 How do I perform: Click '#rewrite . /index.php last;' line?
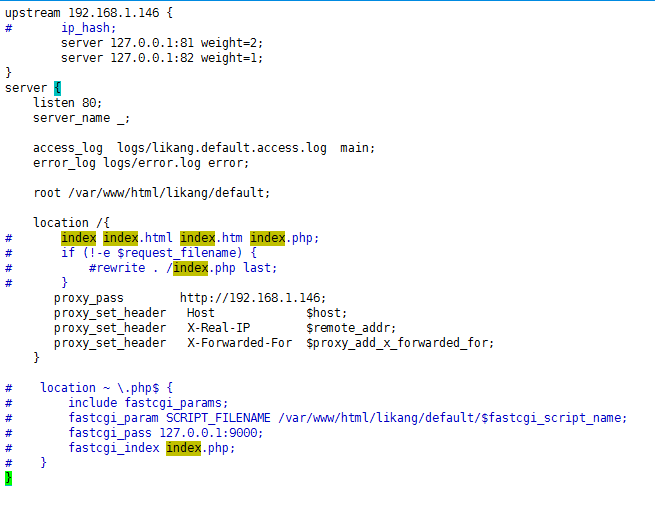pos(183,268)
